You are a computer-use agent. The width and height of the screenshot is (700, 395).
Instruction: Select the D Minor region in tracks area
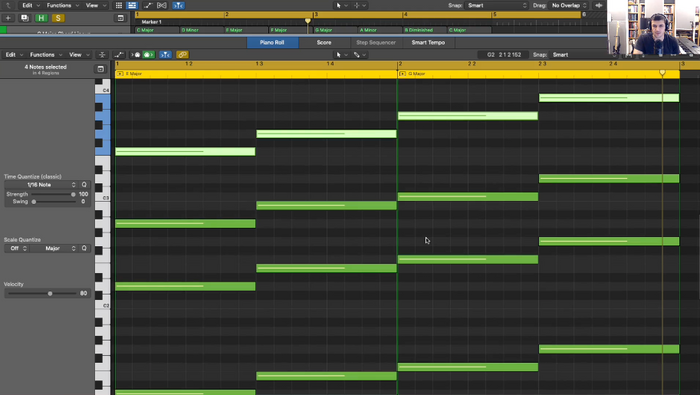tap(201, 30)
